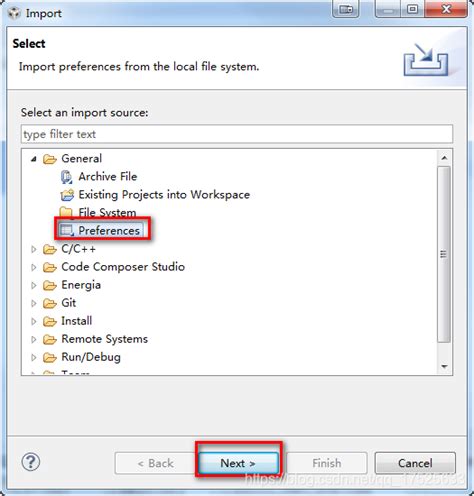Click the Git folder icon
This screenshot has width=474, height=496.
click(50, 303)
